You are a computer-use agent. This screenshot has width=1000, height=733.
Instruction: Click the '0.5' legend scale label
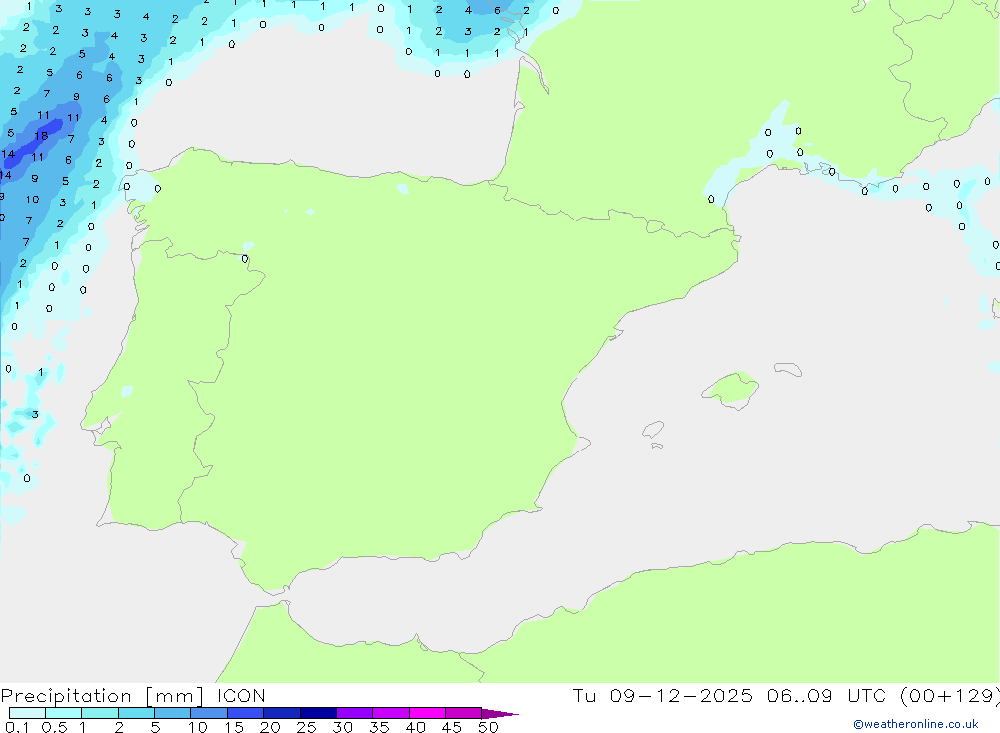tap(54, 727)
